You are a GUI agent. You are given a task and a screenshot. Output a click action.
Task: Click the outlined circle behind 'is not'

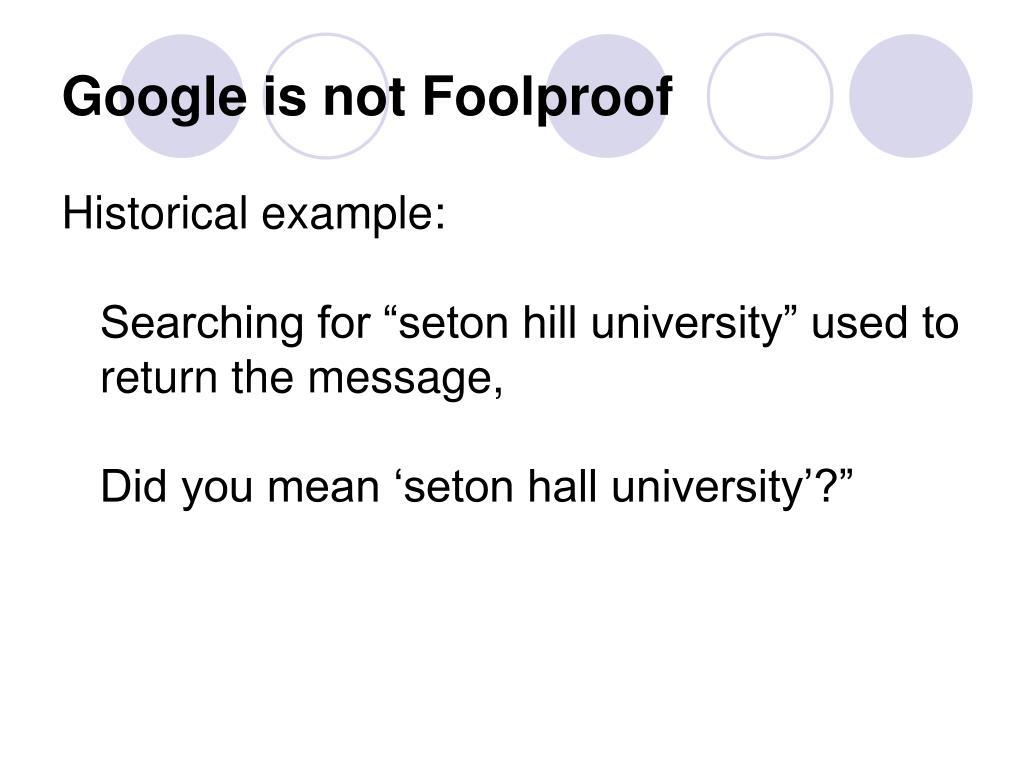point(326,96)
